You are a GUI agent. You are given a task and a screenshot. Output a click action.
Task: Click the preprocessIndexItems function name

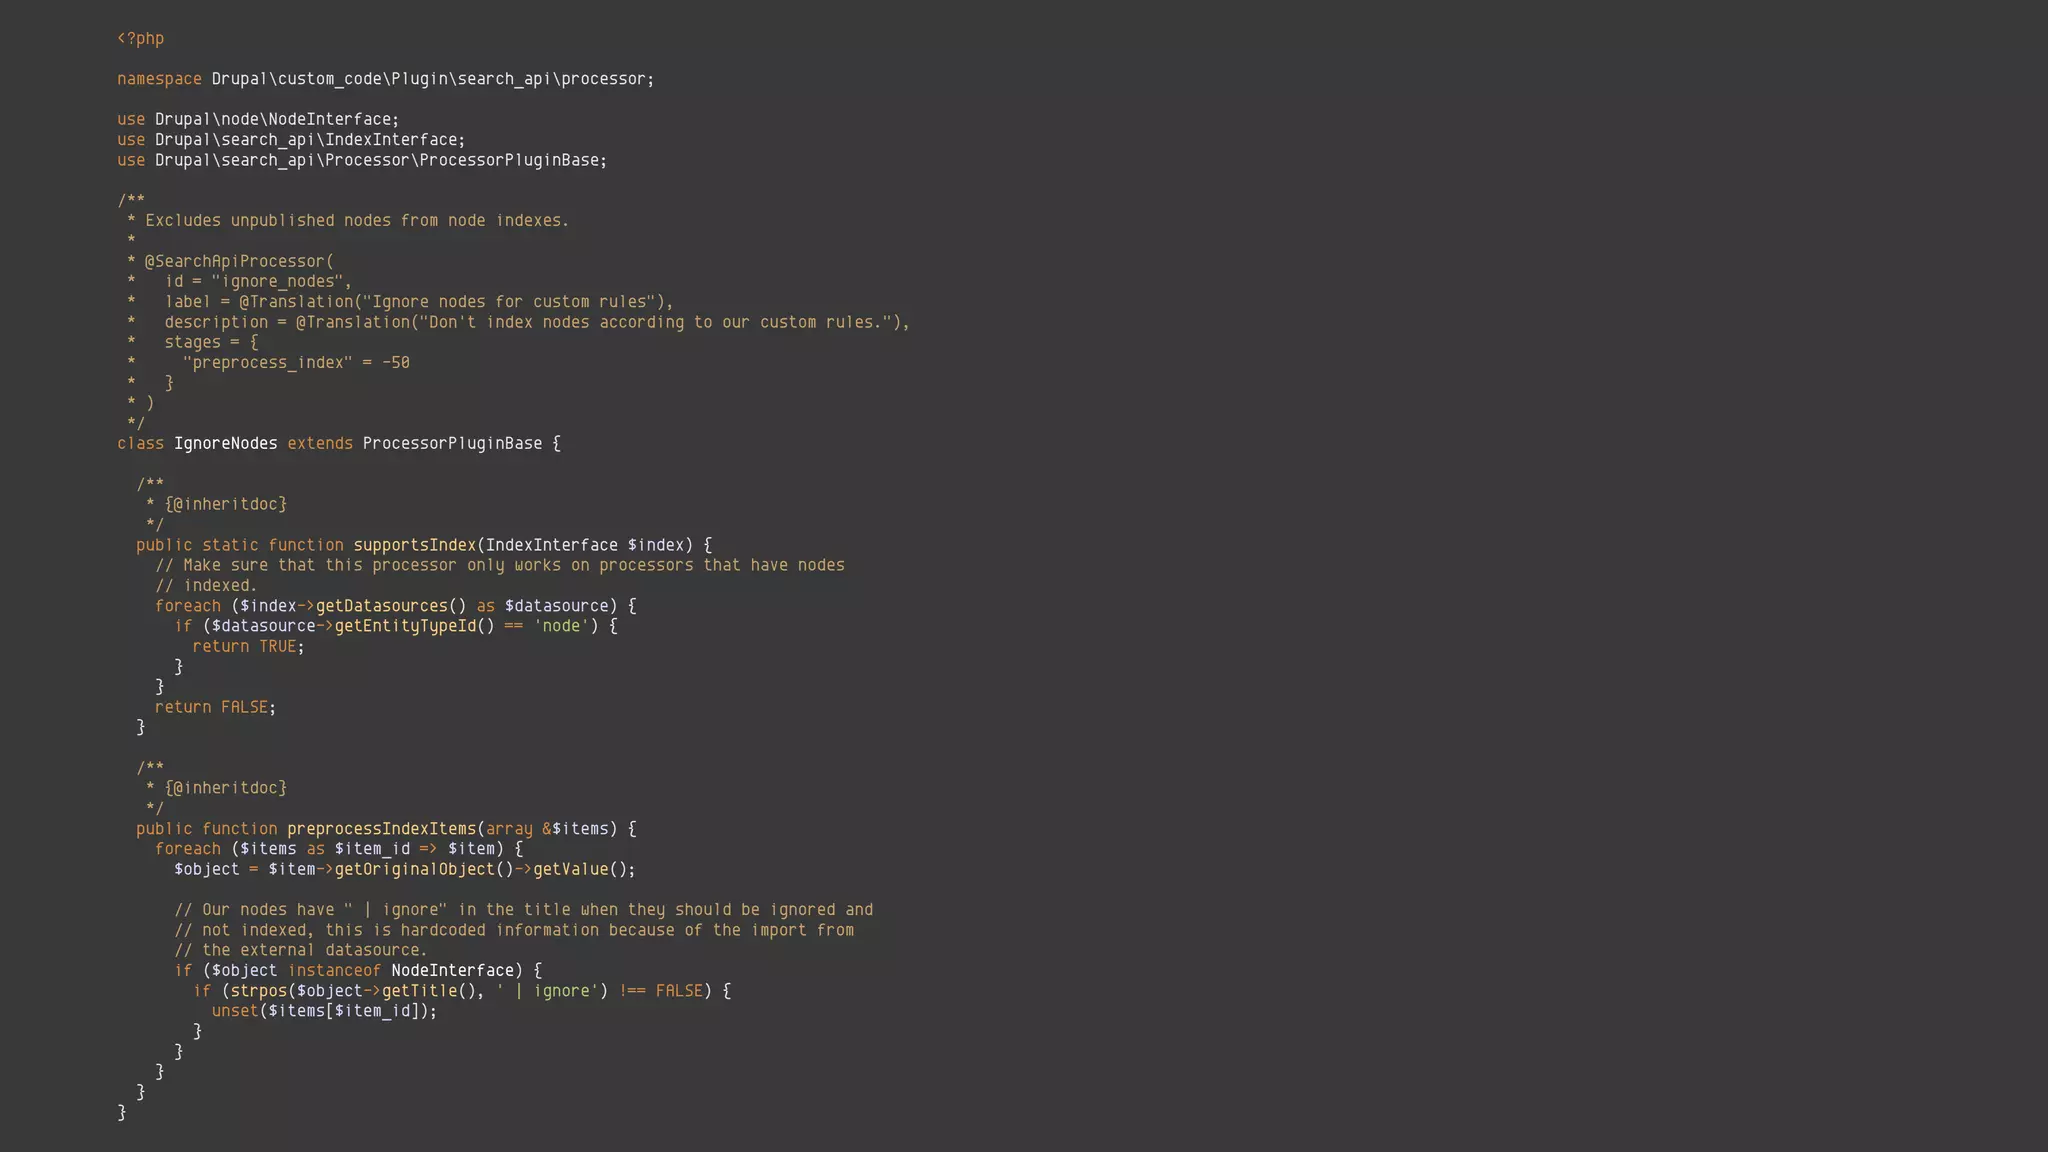382,829
